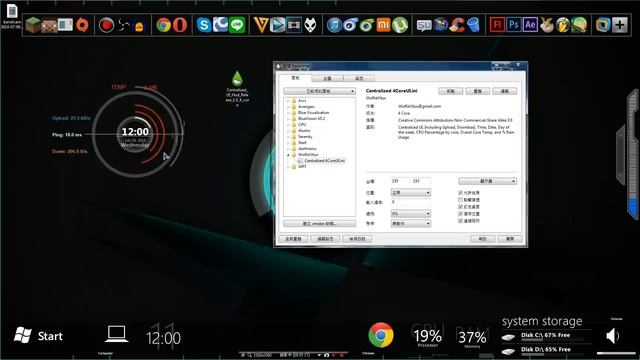640x360 pixels.
Task: Click the Load order input field
Action: [x=410, y=202]
